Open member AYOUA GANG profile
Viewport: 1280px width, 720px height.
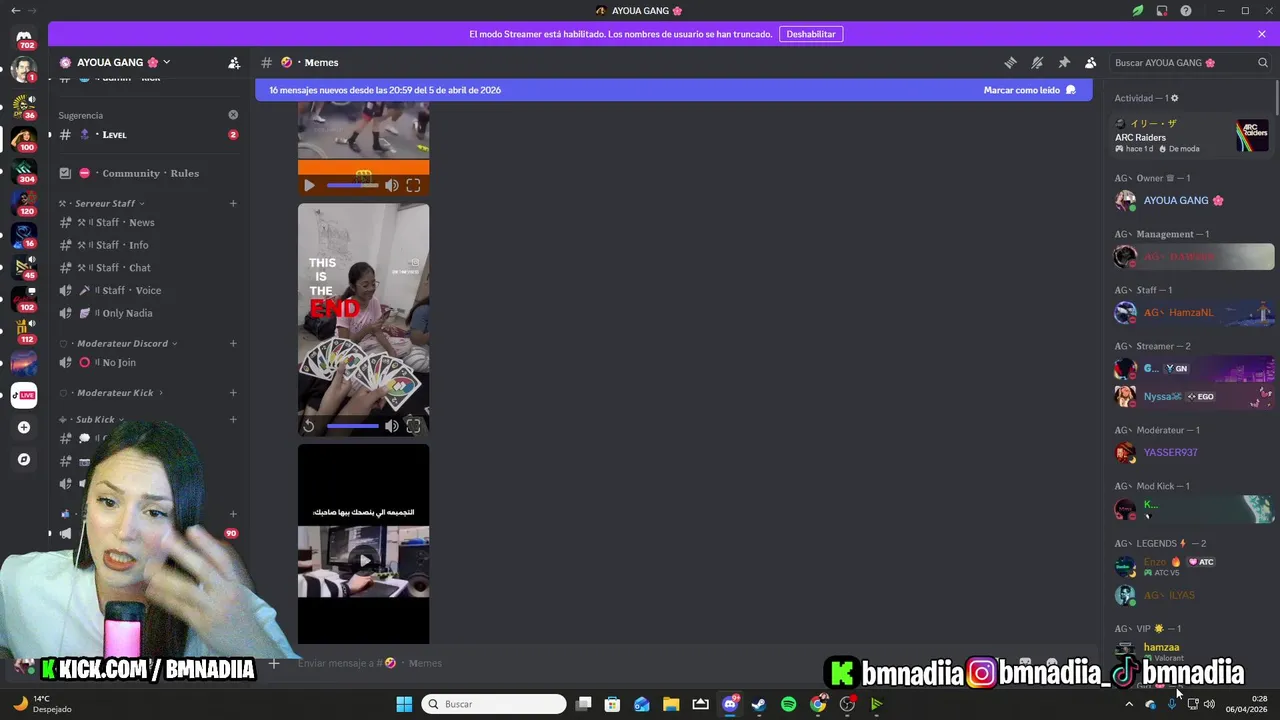(1193, 200)
